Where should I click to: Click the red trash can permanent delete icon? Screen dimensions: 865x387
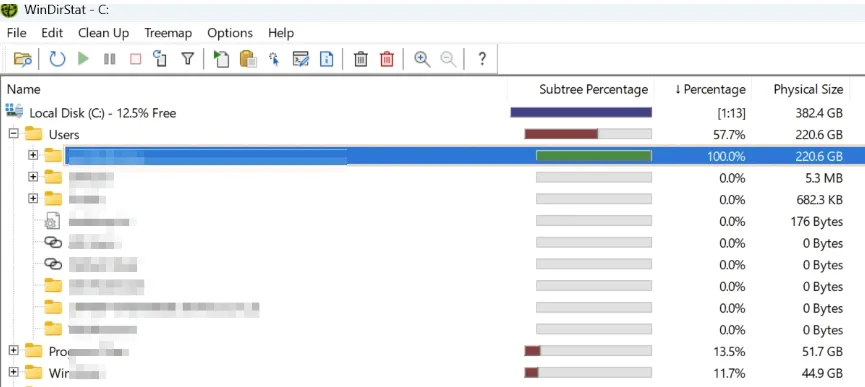click(387, 58)
